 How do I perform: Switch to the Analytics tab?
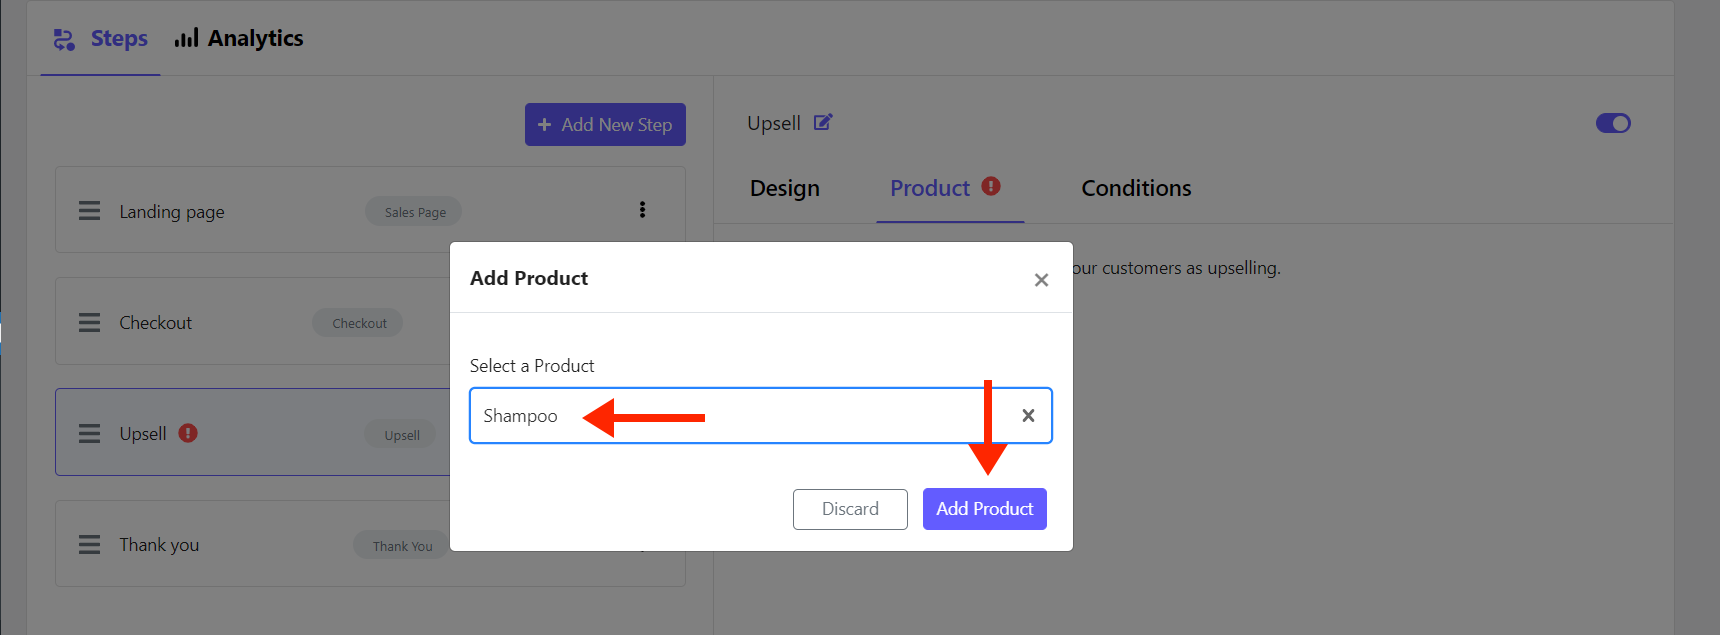(x=239, y=39)
